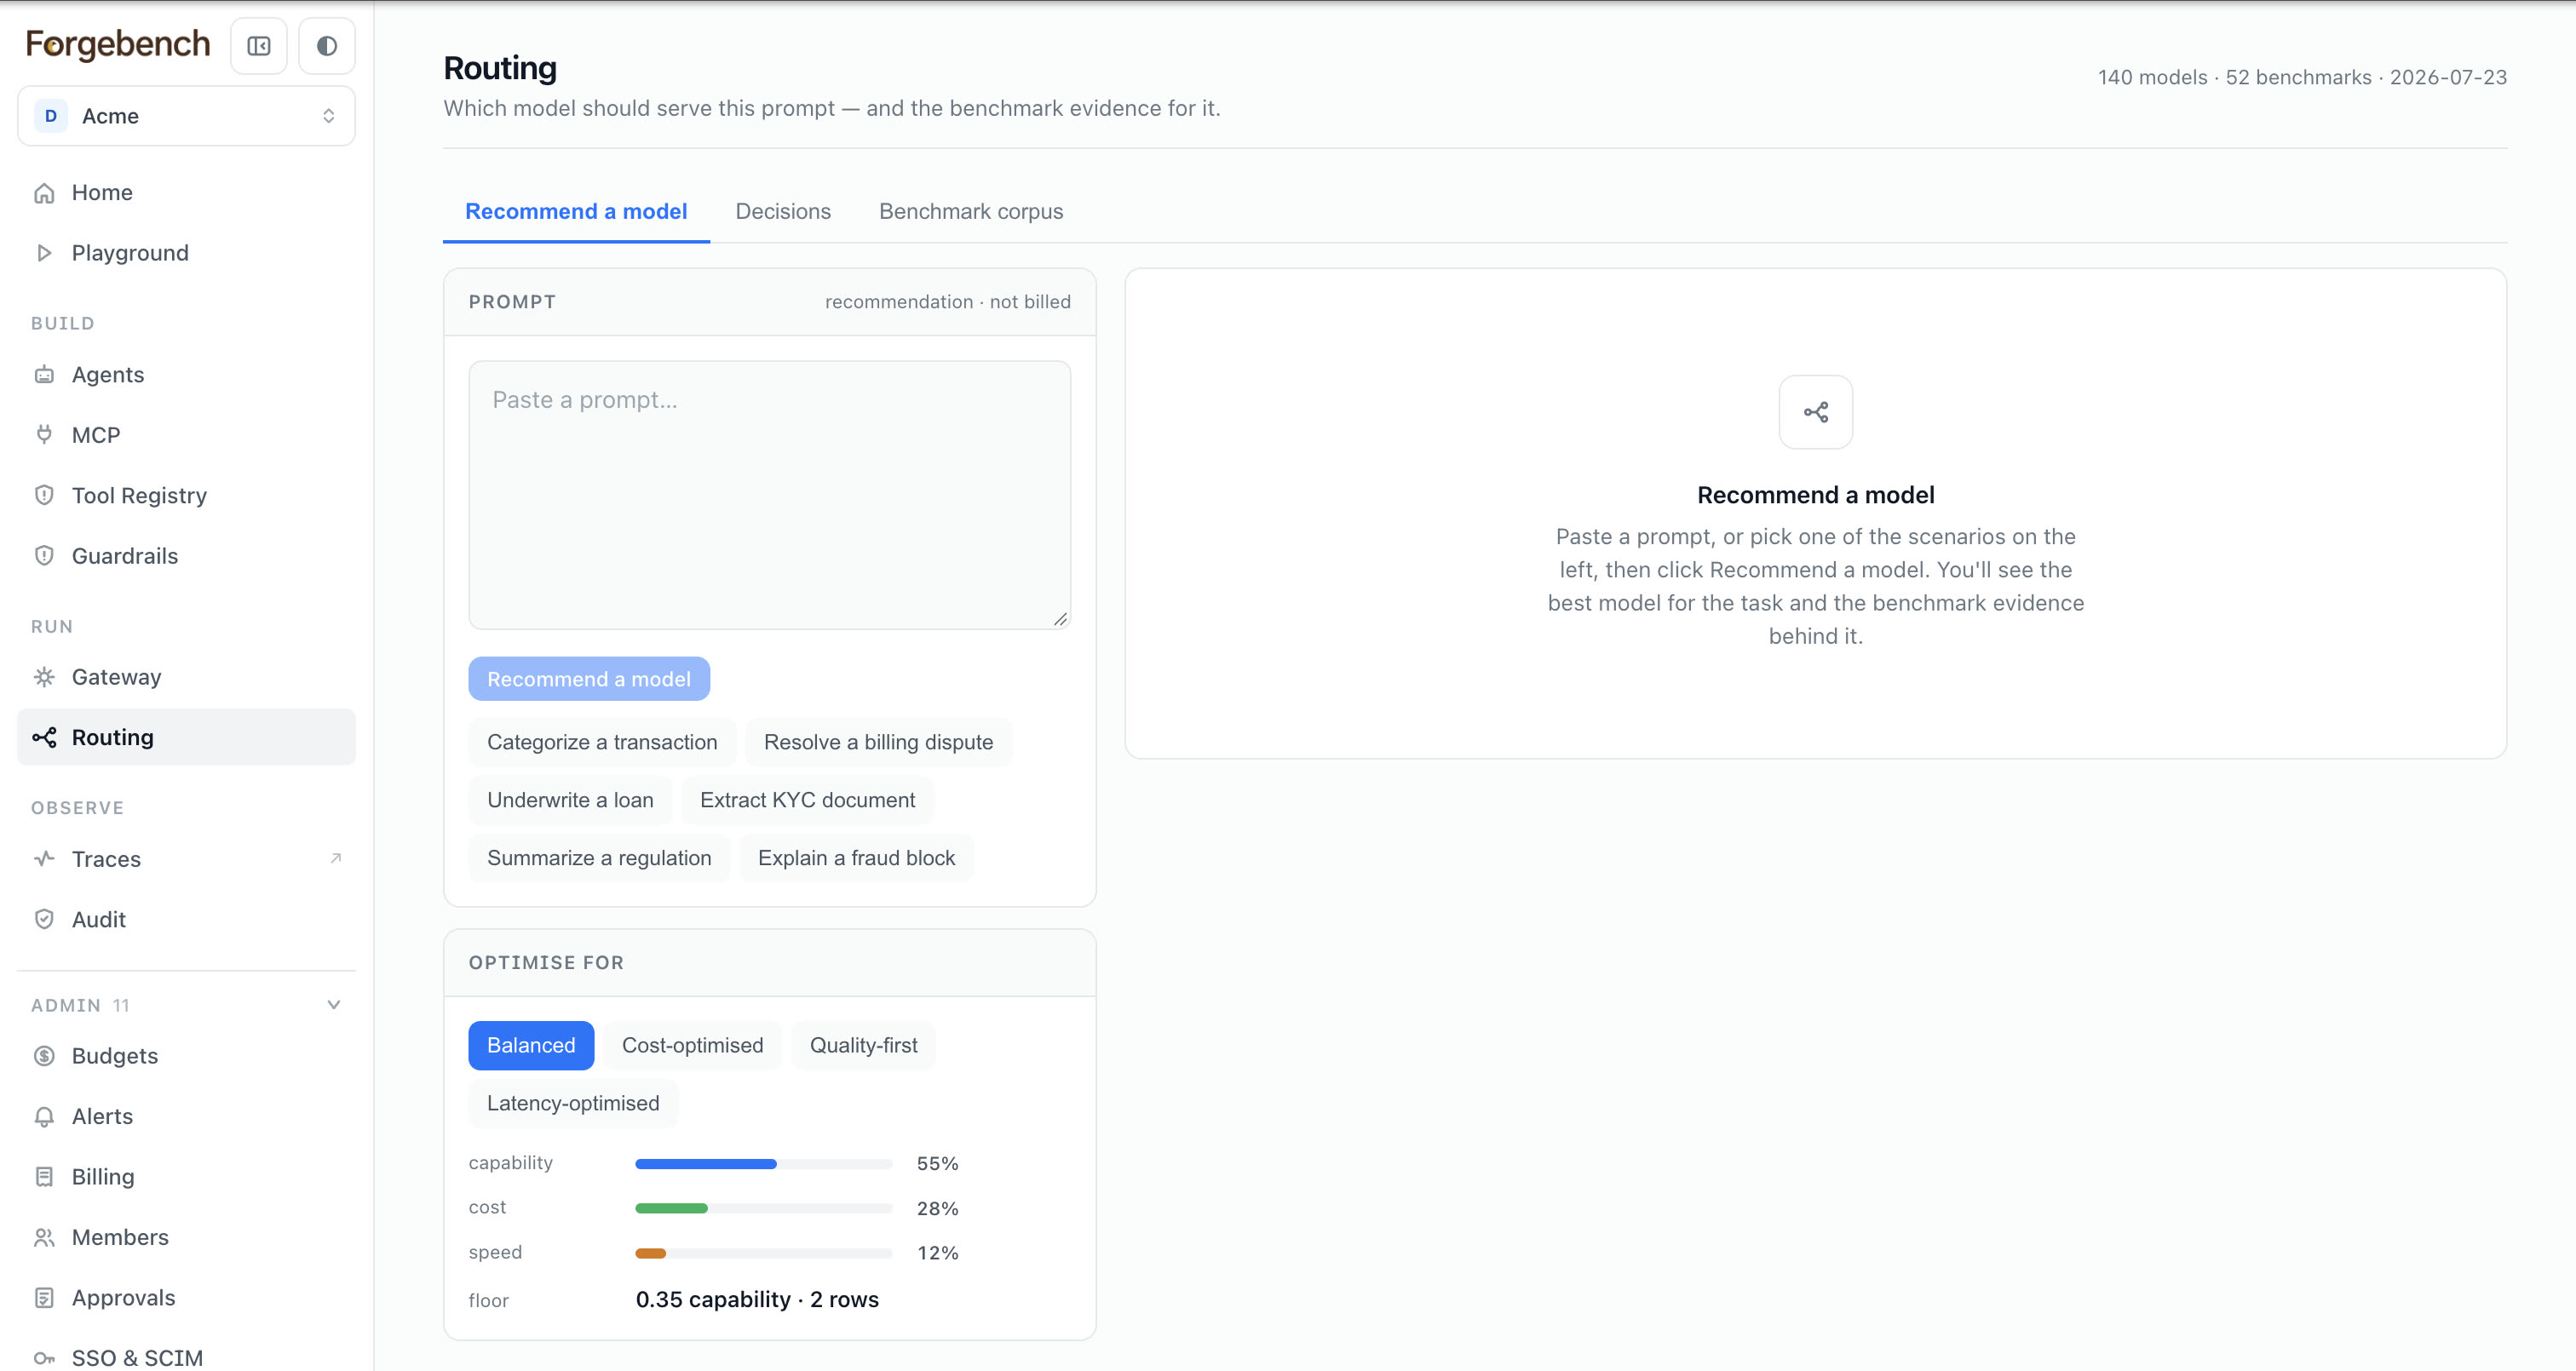
Task: Open the Benchmark corpus tab
Action: 971,212
